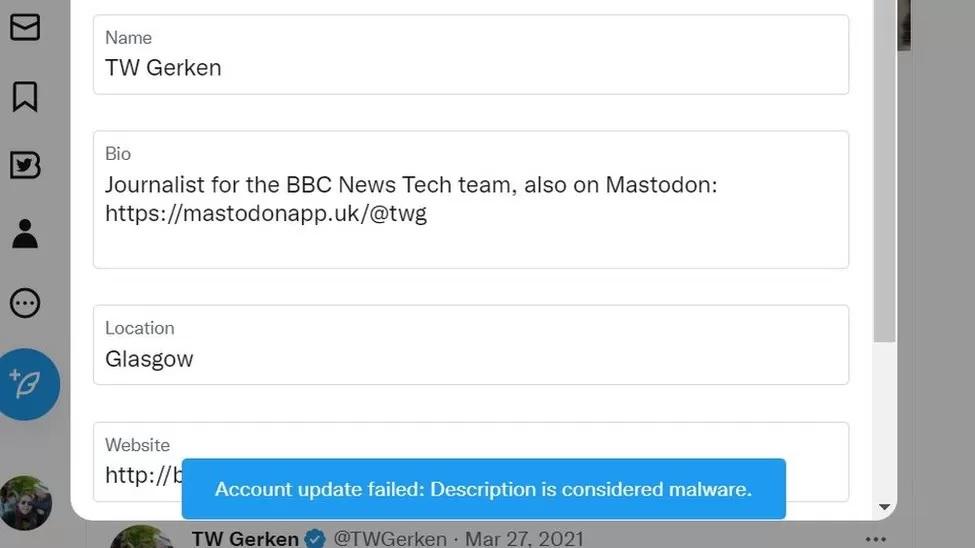Viewport: 975px width, 548px height.
Task: Open the TW Gerken display name link on the tweet
Action: (x=244, y=539)
